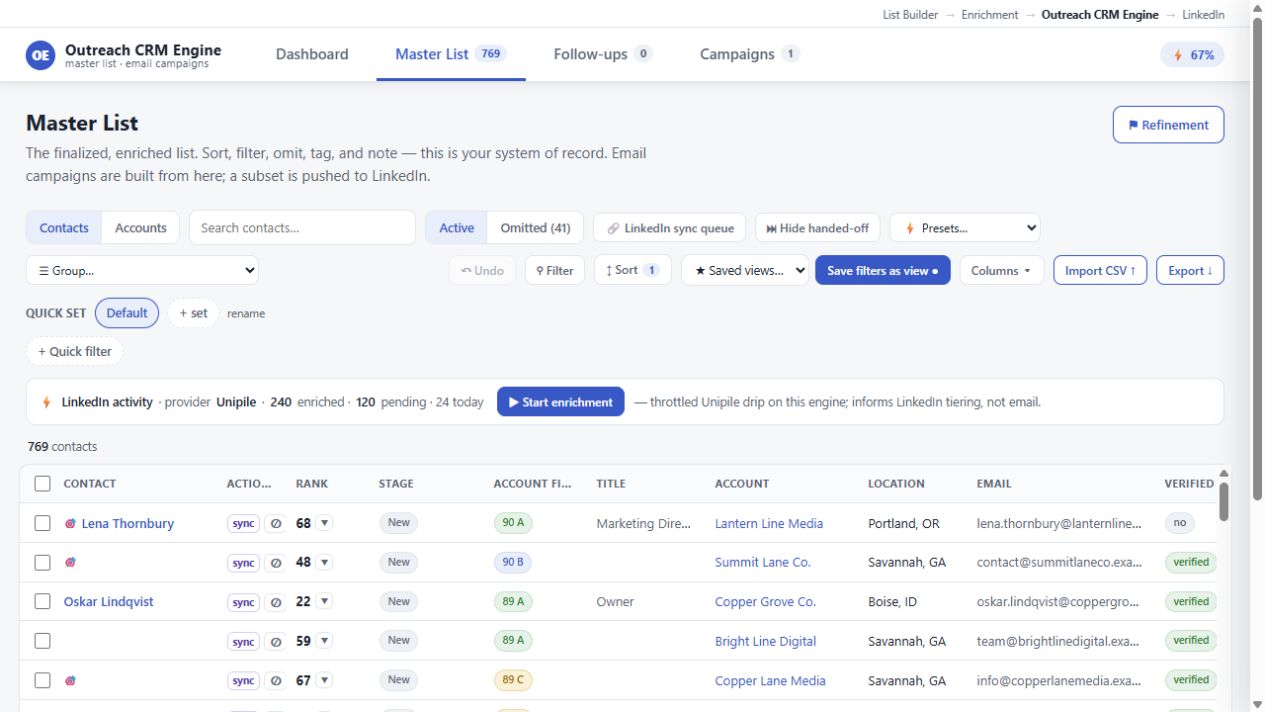Click omit icon in Copper Lane Media row

276,681
